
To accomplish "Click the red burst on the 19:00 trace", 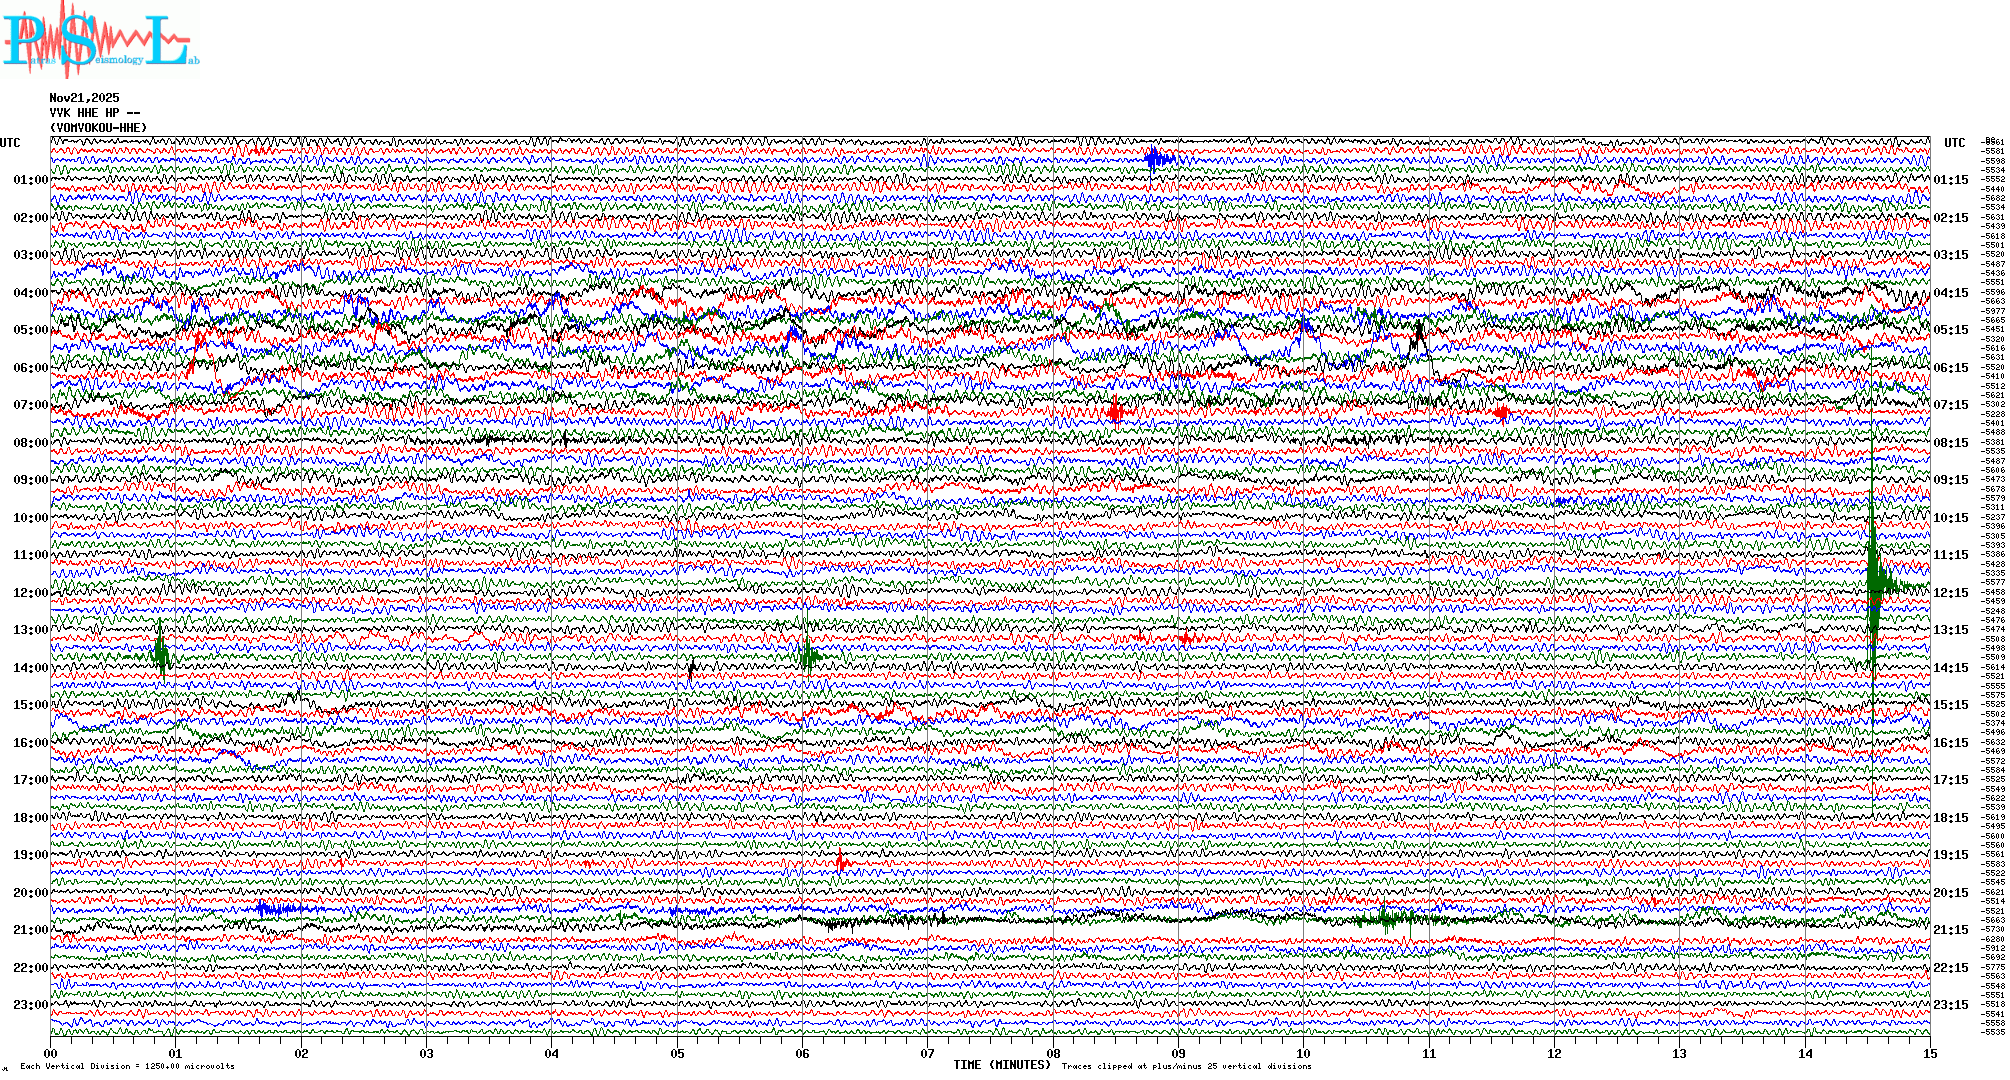I will point(842,862).
